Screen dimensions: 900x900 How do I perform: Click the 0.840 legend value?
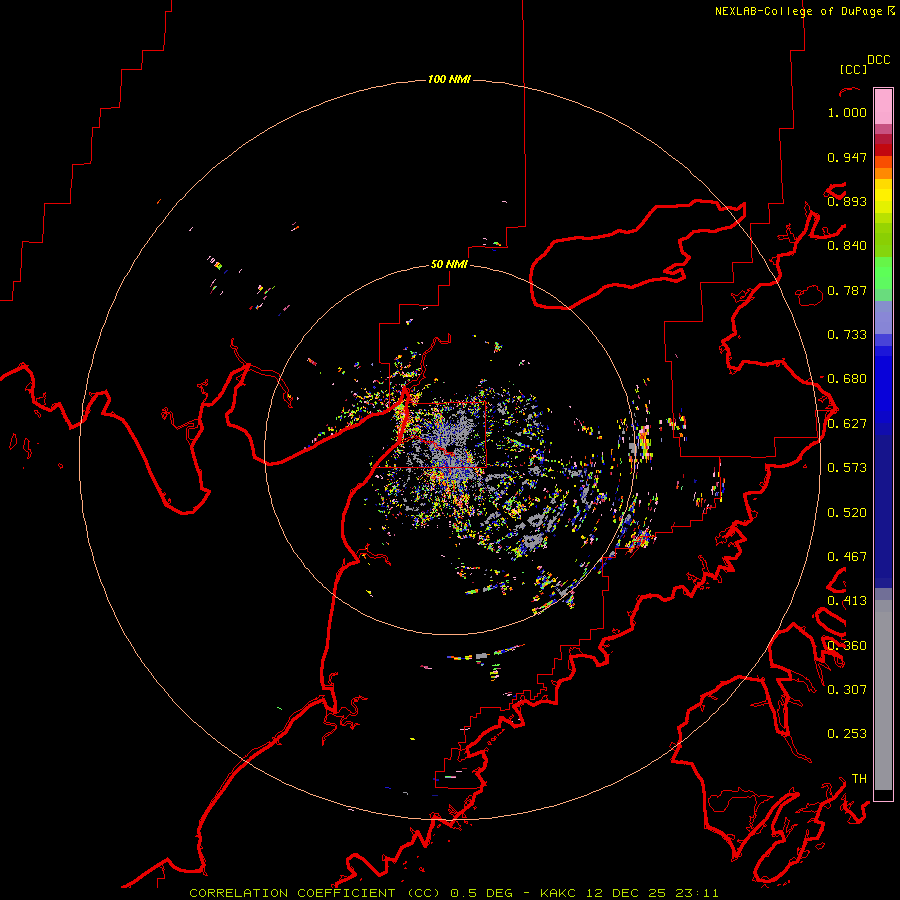point(847,246)
